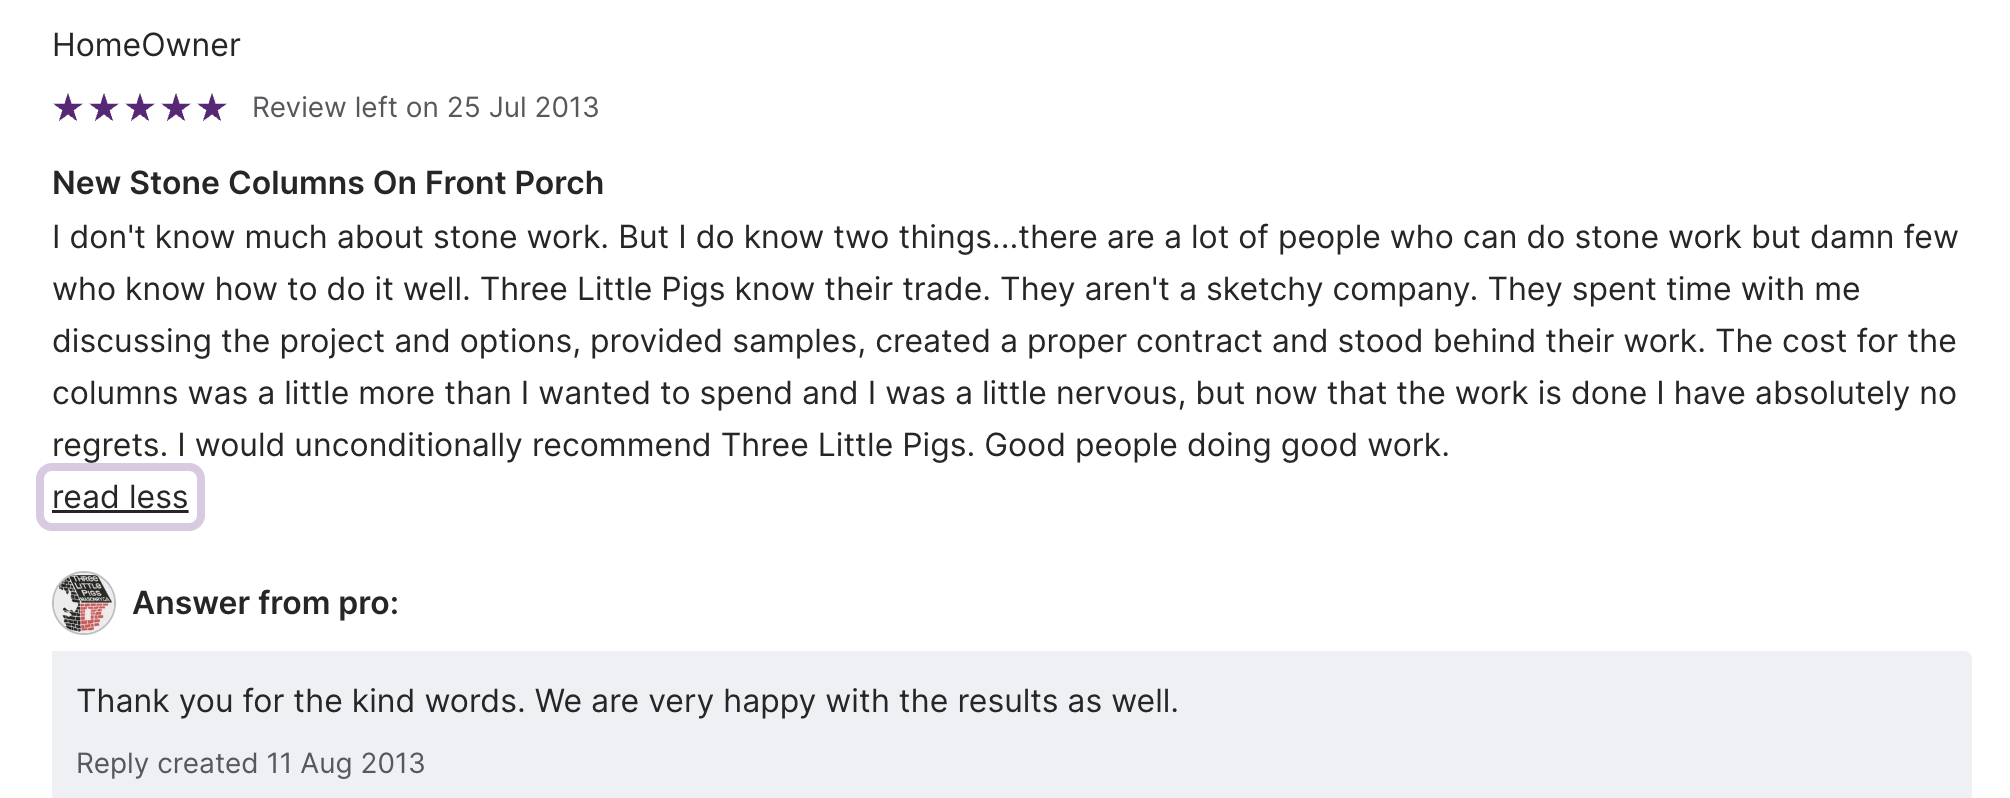Image resolution: width=2010 pixels, height=798 pixels.
Task: Click the first purple rating star
Action: tap(68, 107)
